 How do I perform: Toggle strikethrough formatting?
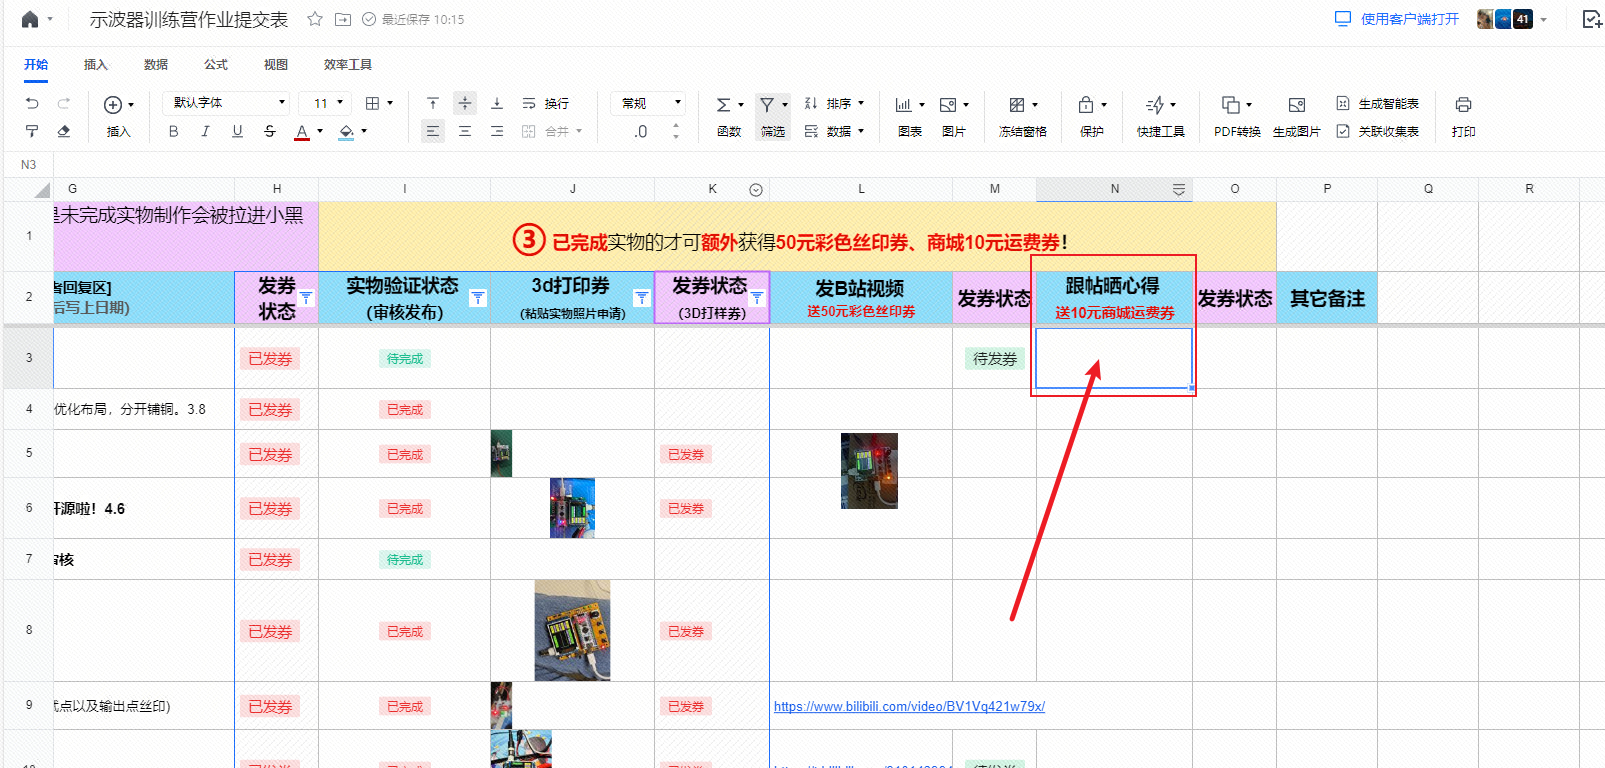pyautogui.click(x=269, y=131)
